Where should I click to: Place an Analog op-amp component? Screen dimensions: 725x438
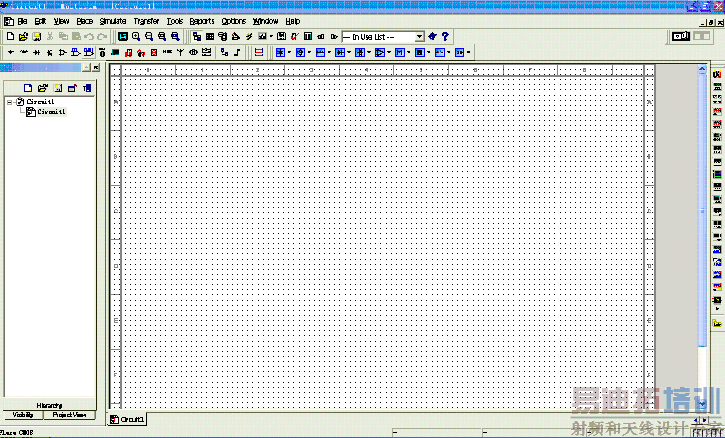tap(62, 52)
